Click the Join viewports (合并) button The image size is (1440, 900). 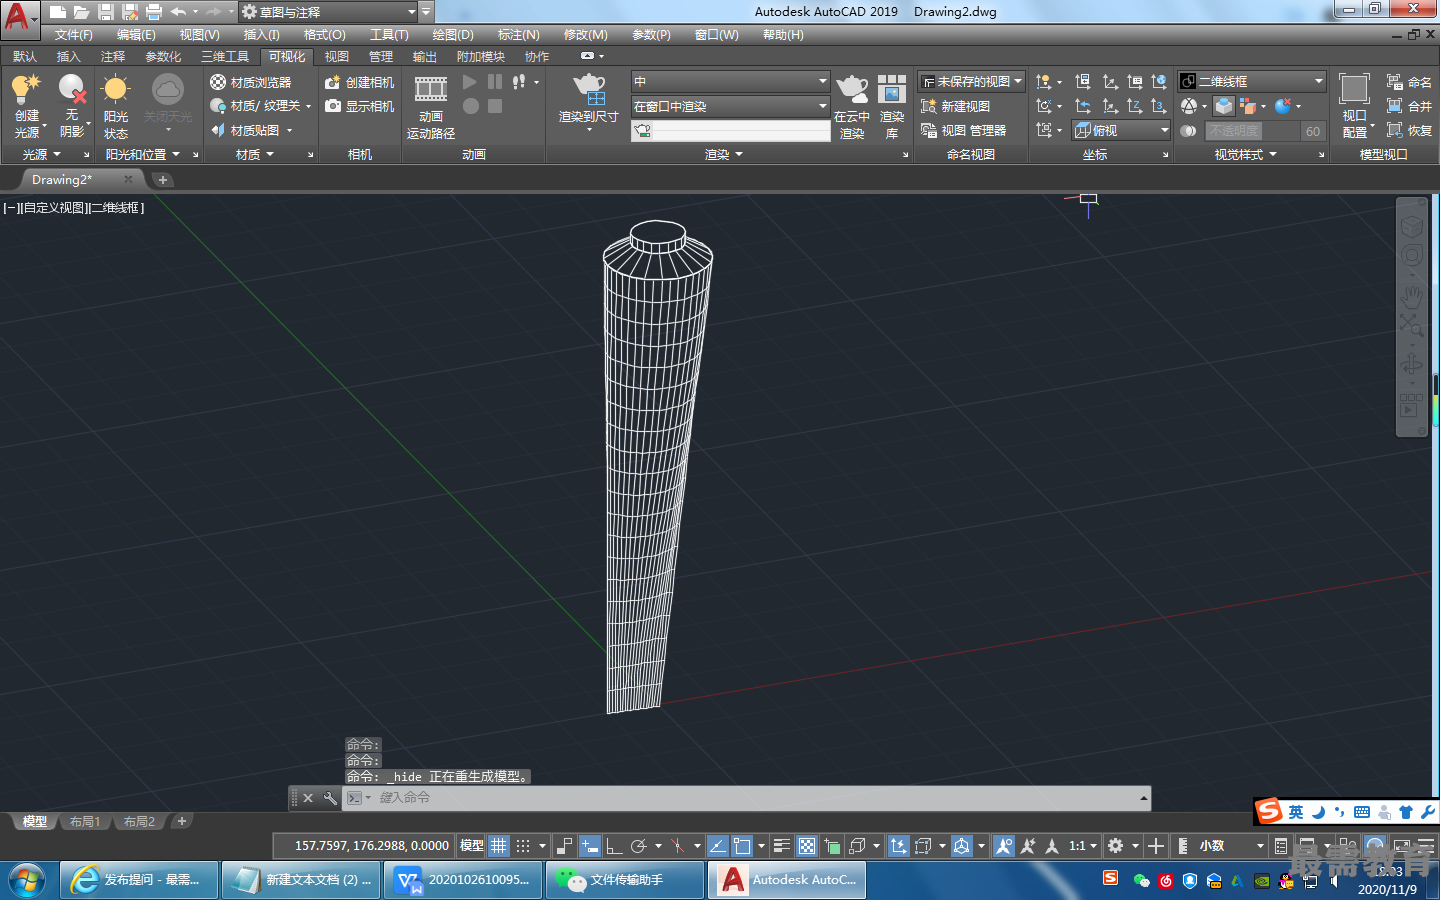click(x=1409, y=106)
